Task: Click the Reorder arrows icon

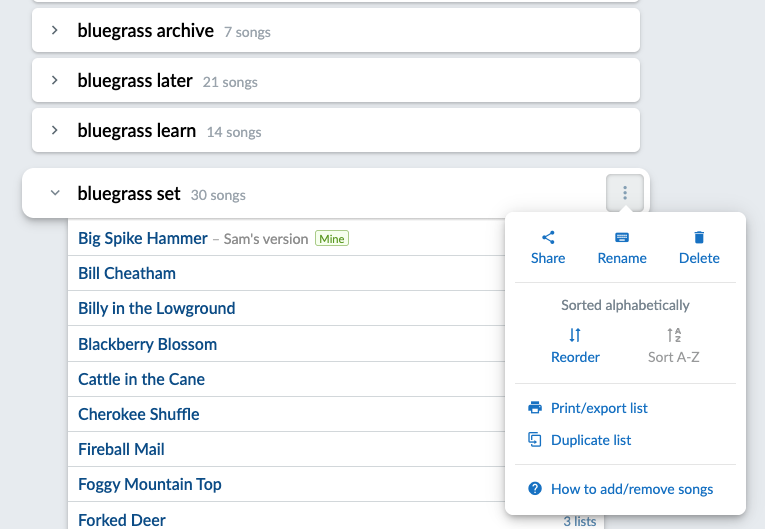Action: tap(575, 336)
